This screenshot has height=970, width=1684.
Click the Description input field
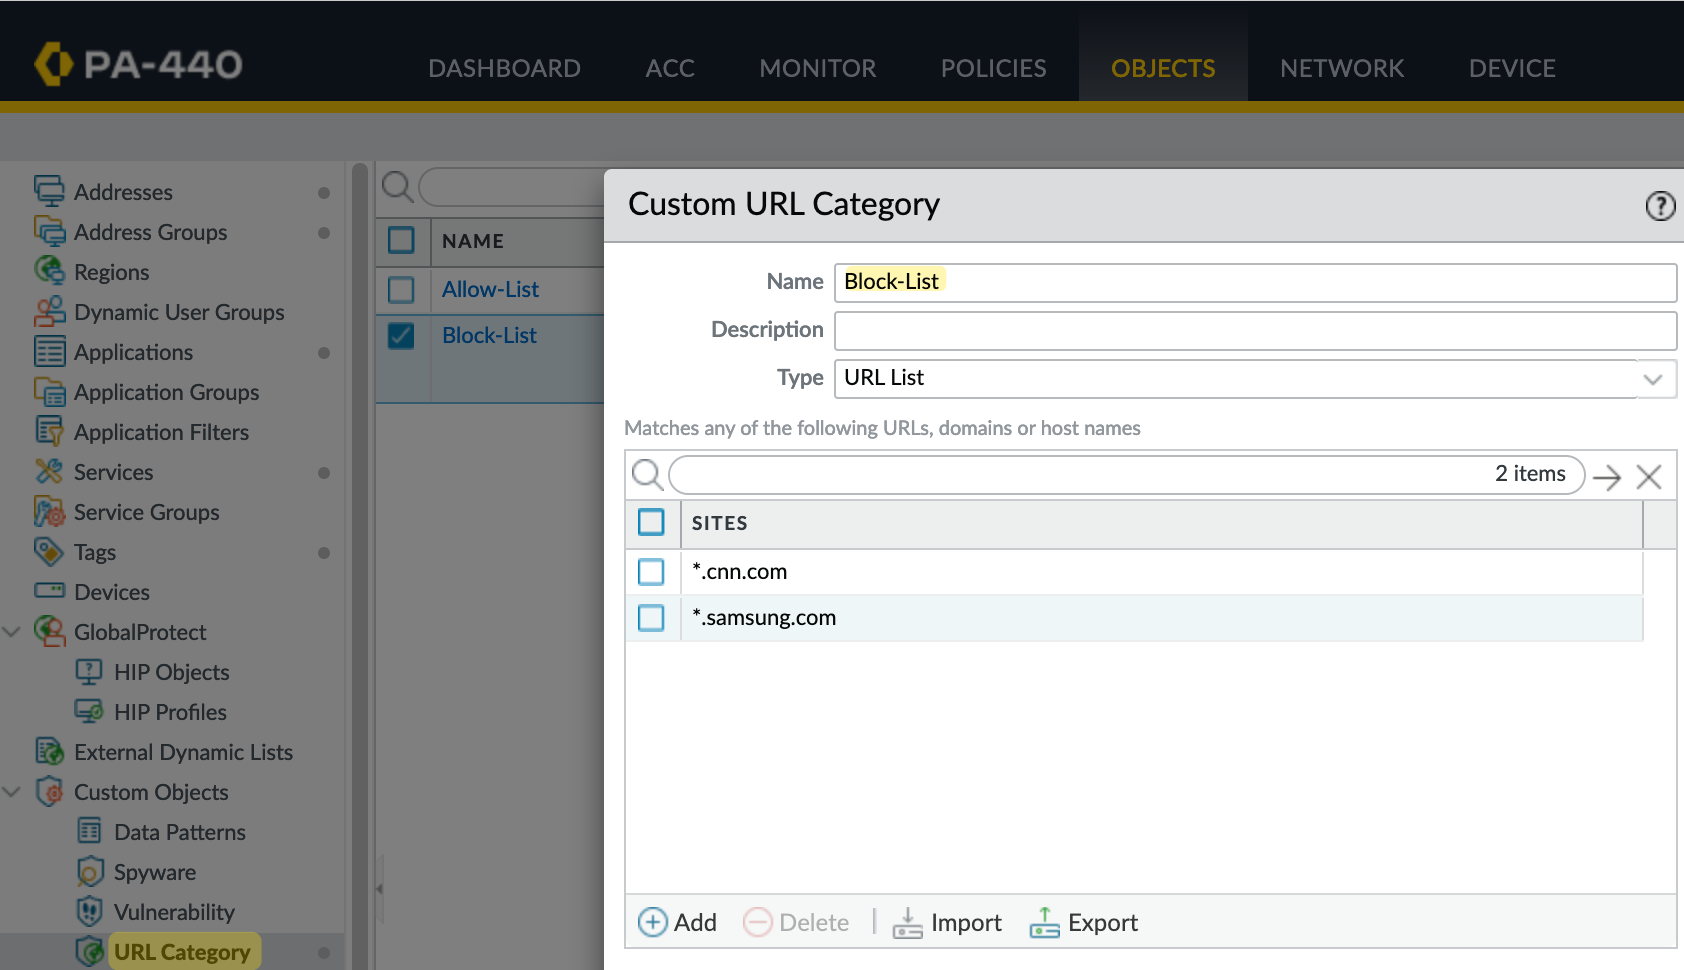(1255, 331)
